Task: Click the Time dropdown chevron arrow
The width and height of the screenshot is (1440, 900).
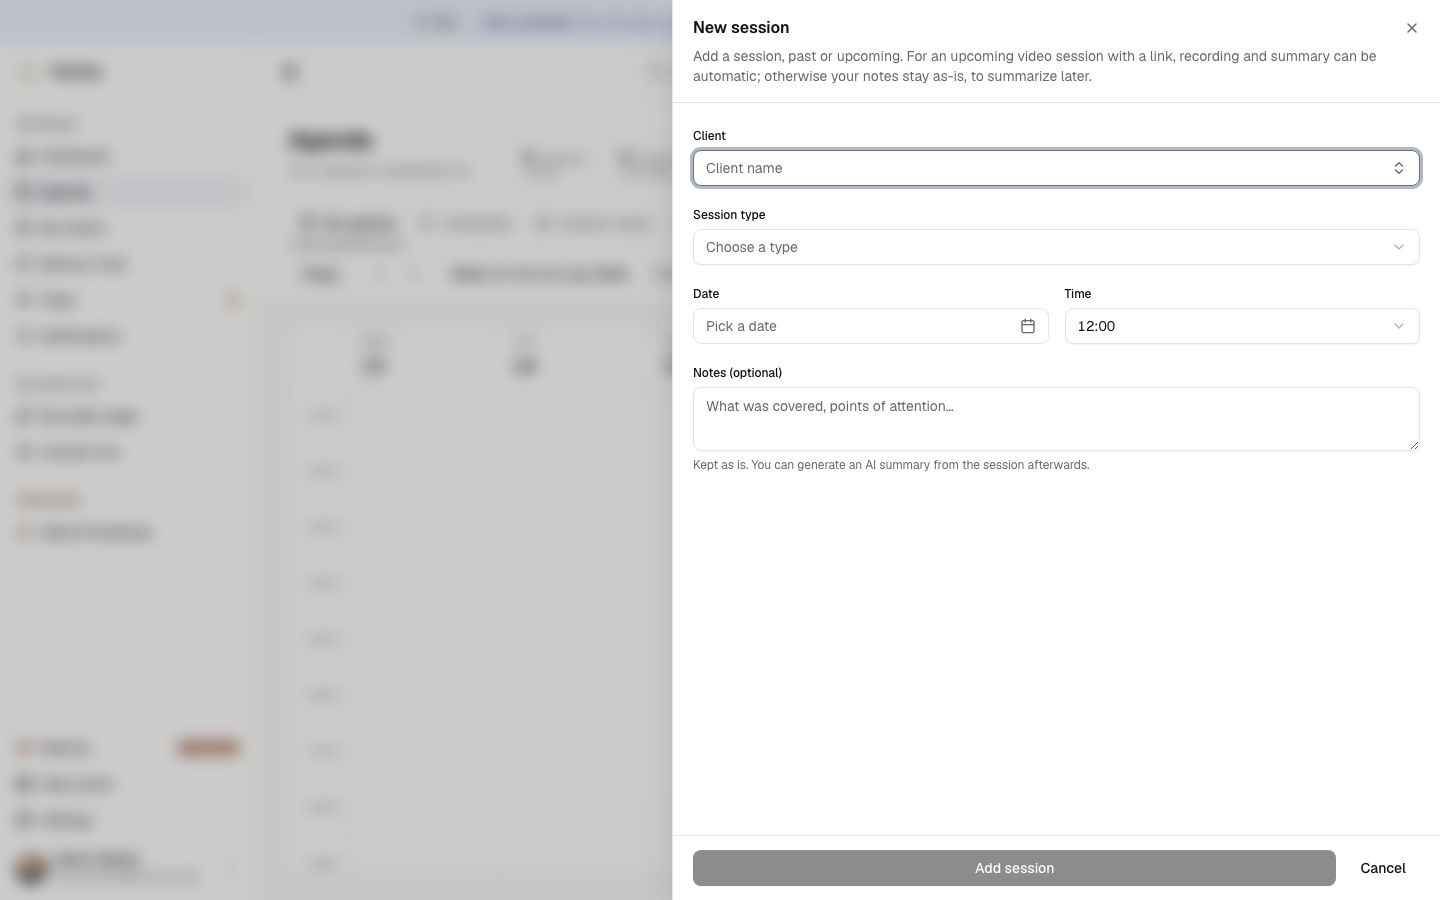Action: [1398, 326]
